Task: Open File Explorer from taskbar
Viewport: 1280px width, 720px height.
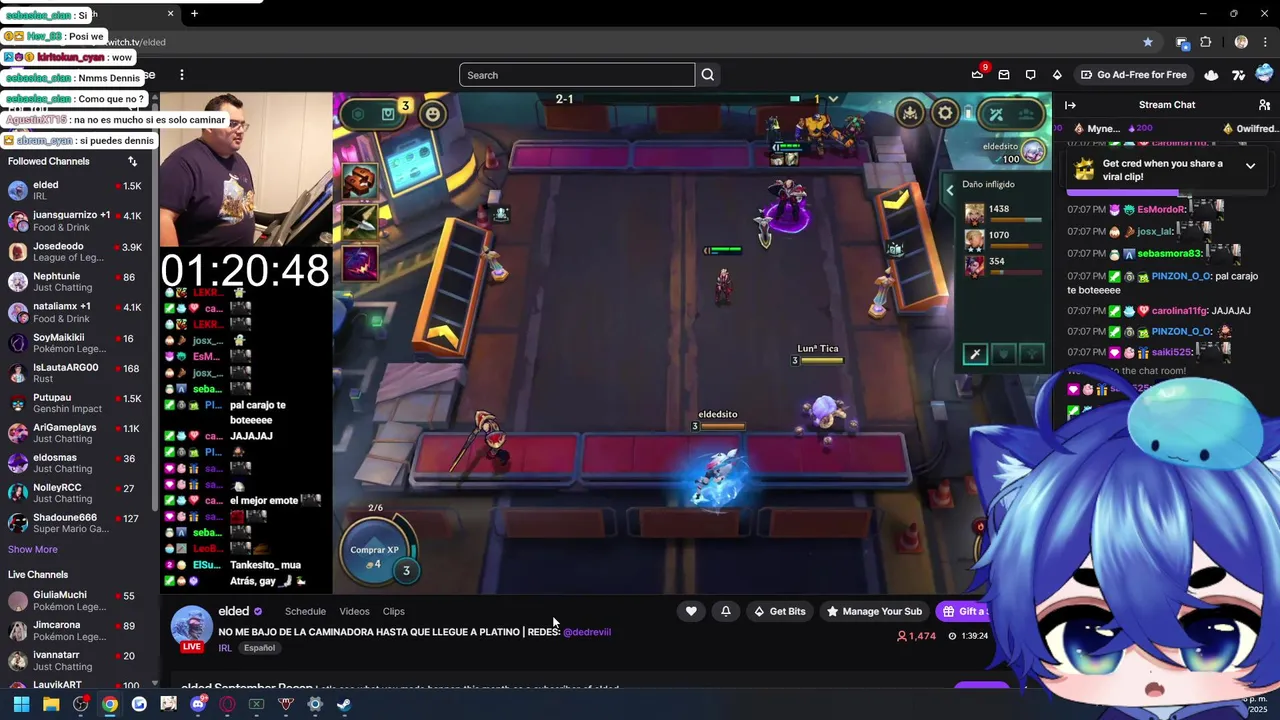Action: tap(51, 704)
